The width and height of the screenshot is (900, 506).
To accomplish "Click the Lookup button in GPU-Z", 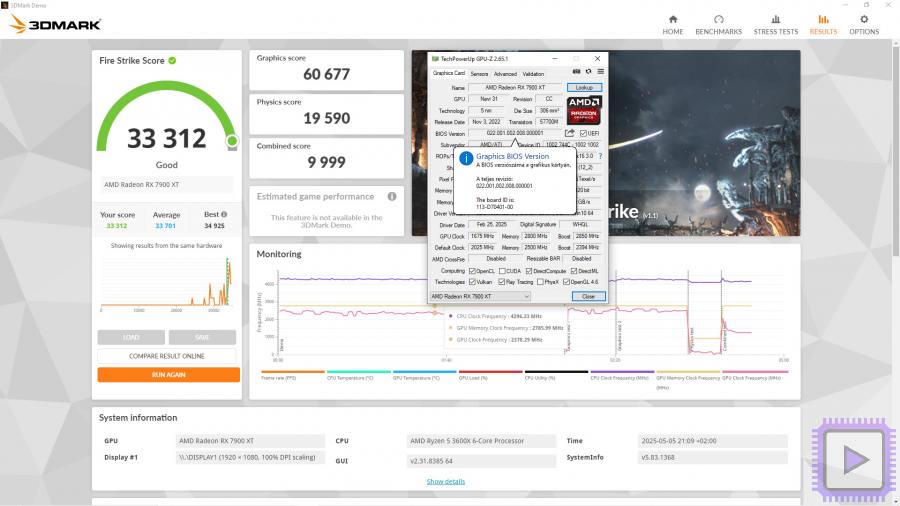I will [584, 88].
